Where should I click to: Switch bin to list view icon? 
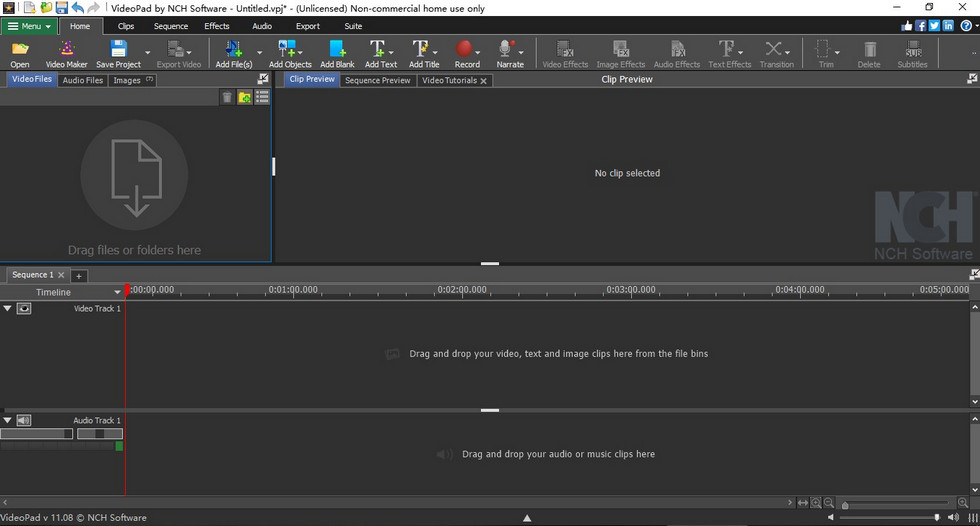[262, 97]
